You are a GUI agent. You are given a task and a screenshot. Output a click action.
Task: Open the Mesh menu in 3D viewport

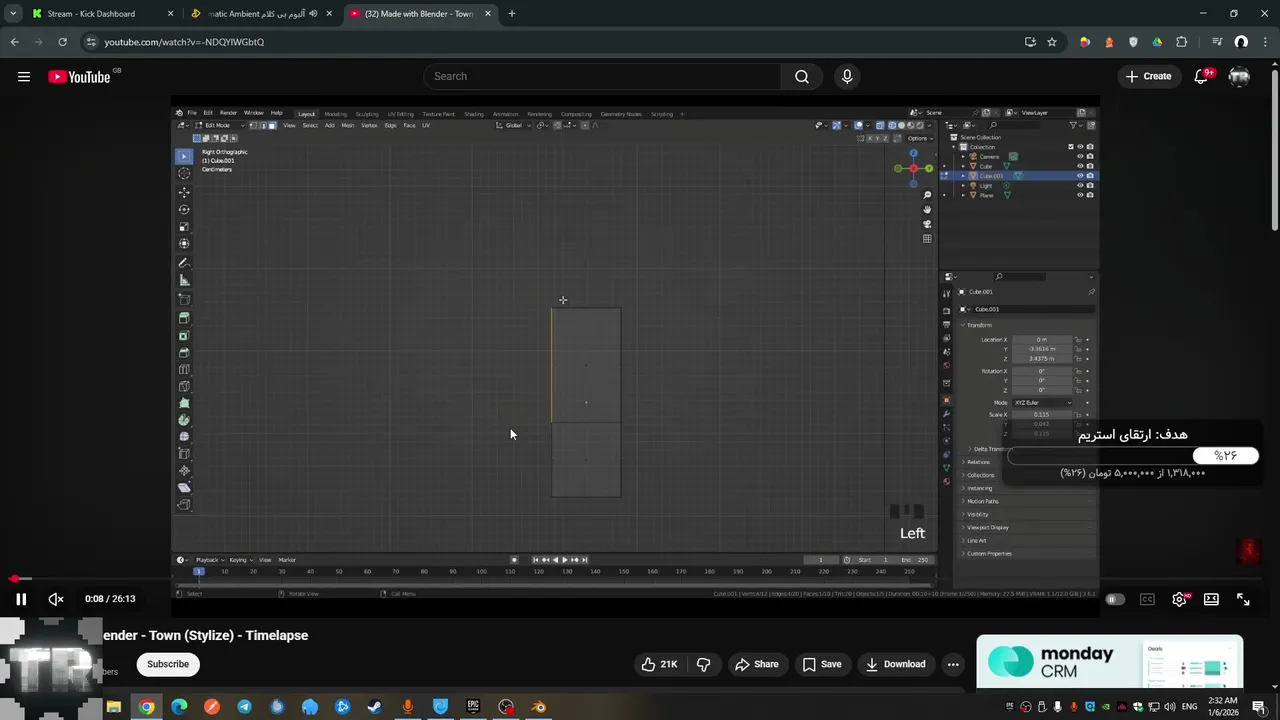(348, 125)
